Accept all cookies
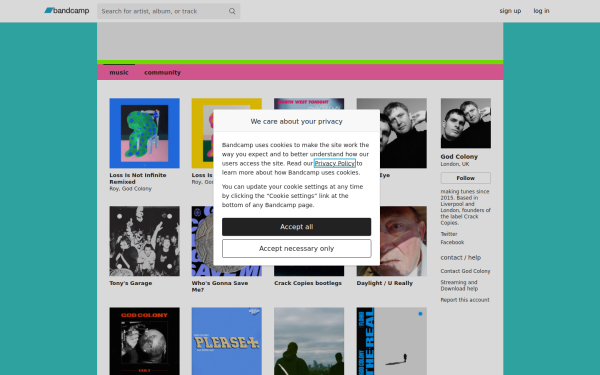This screenshot has width=600, height=375. [x=297, y=227]
